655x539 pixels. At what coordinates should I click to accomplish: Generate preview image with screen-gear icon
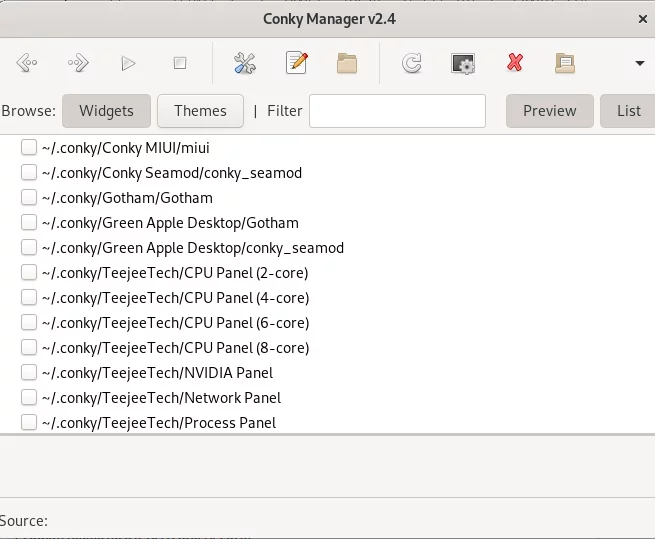click(463, 64)
